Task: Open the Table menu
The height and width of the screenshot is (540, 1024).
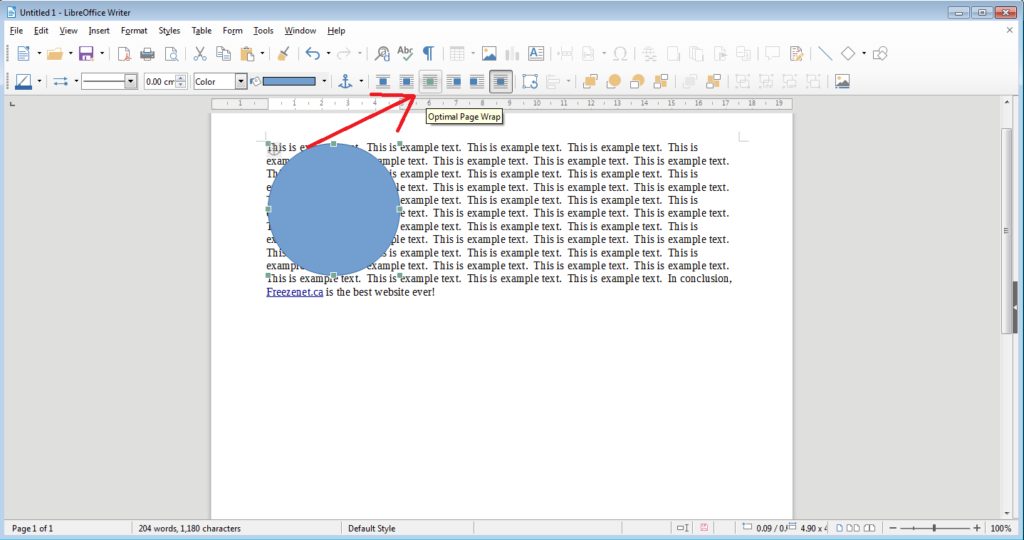Action: click(202, 31)
